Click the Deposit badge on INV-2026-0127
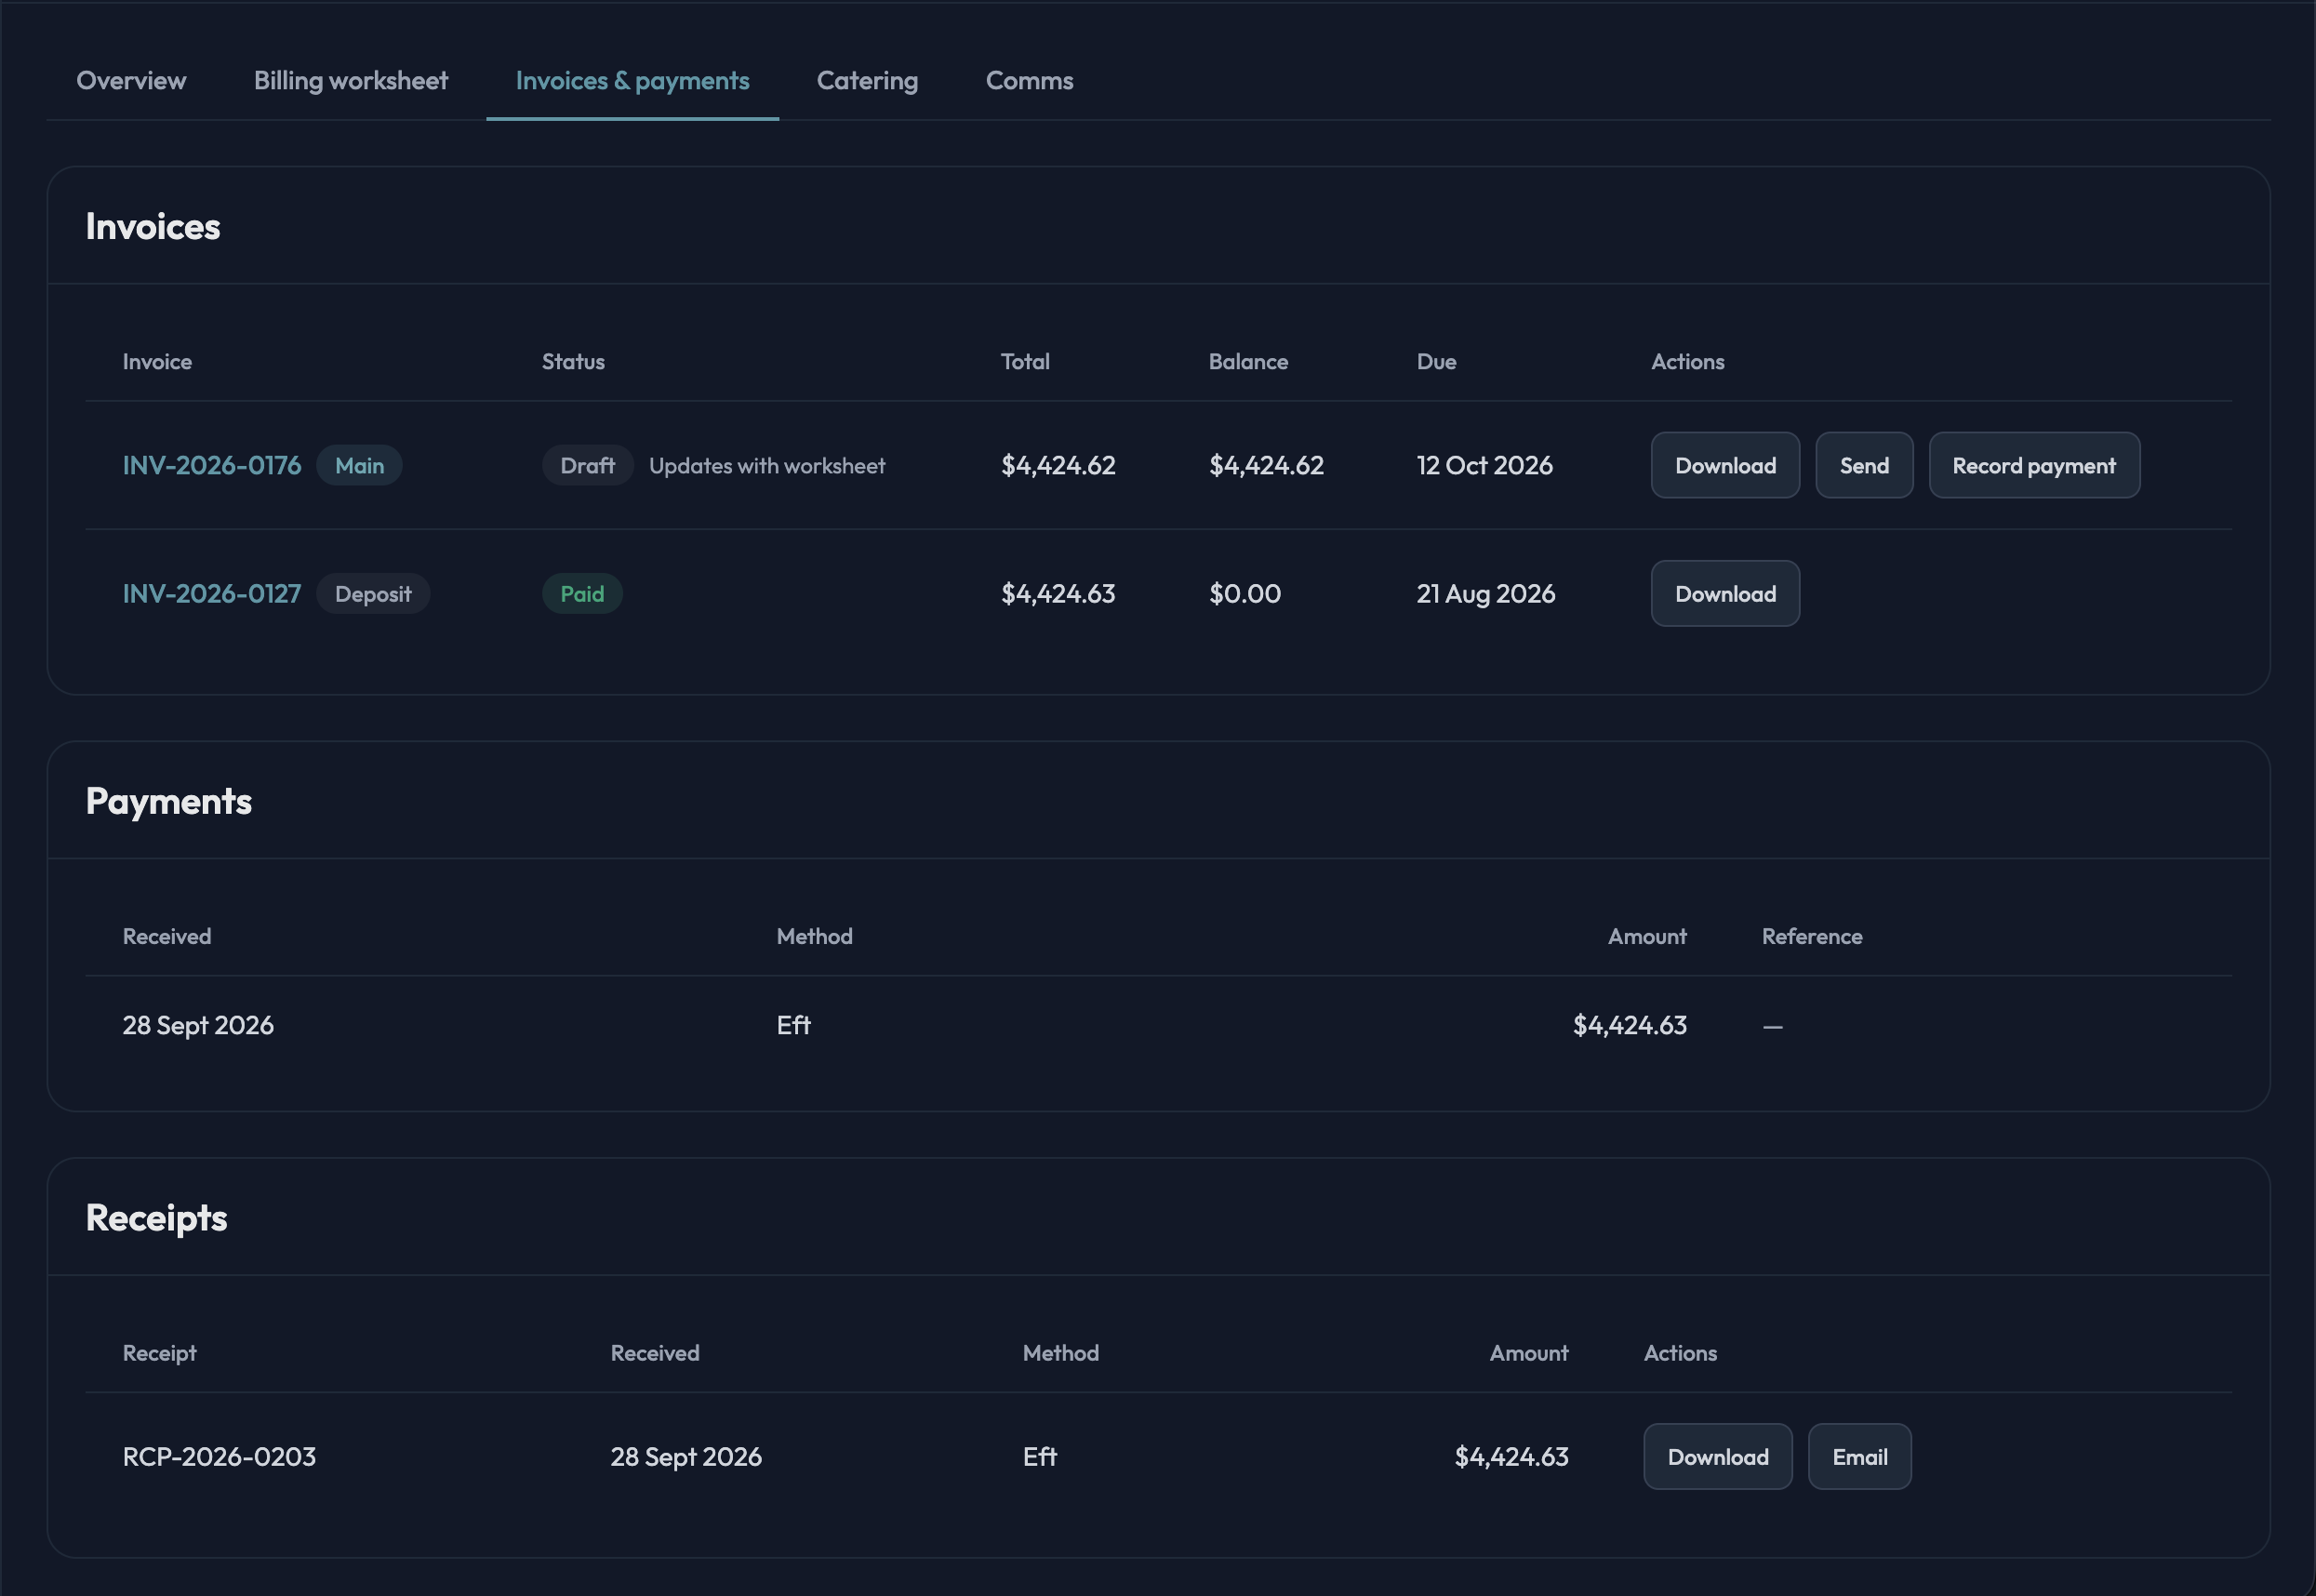The width and height of the screenshot is (2316, 1596). pos(373,593)
